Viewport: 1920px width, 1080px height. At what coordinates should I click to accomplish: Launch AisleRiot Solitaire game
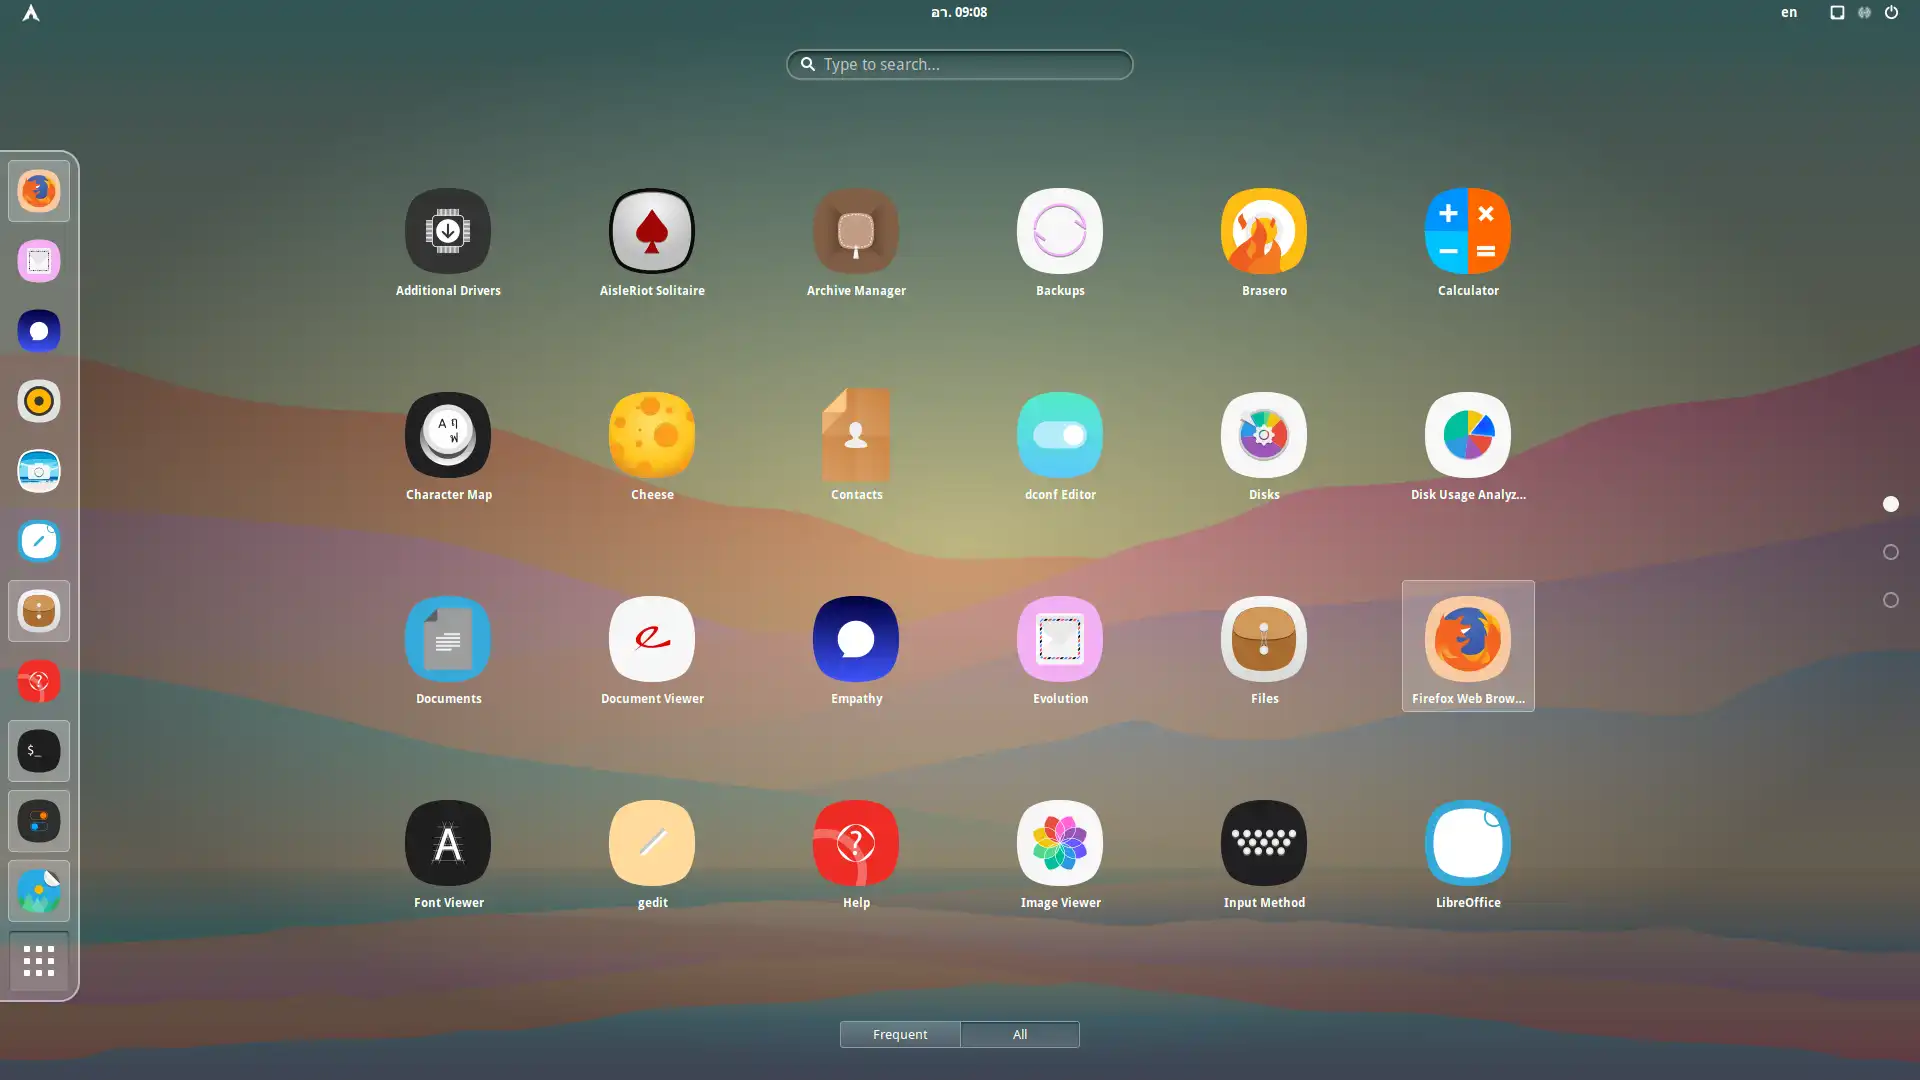click(x=651, y=231)
